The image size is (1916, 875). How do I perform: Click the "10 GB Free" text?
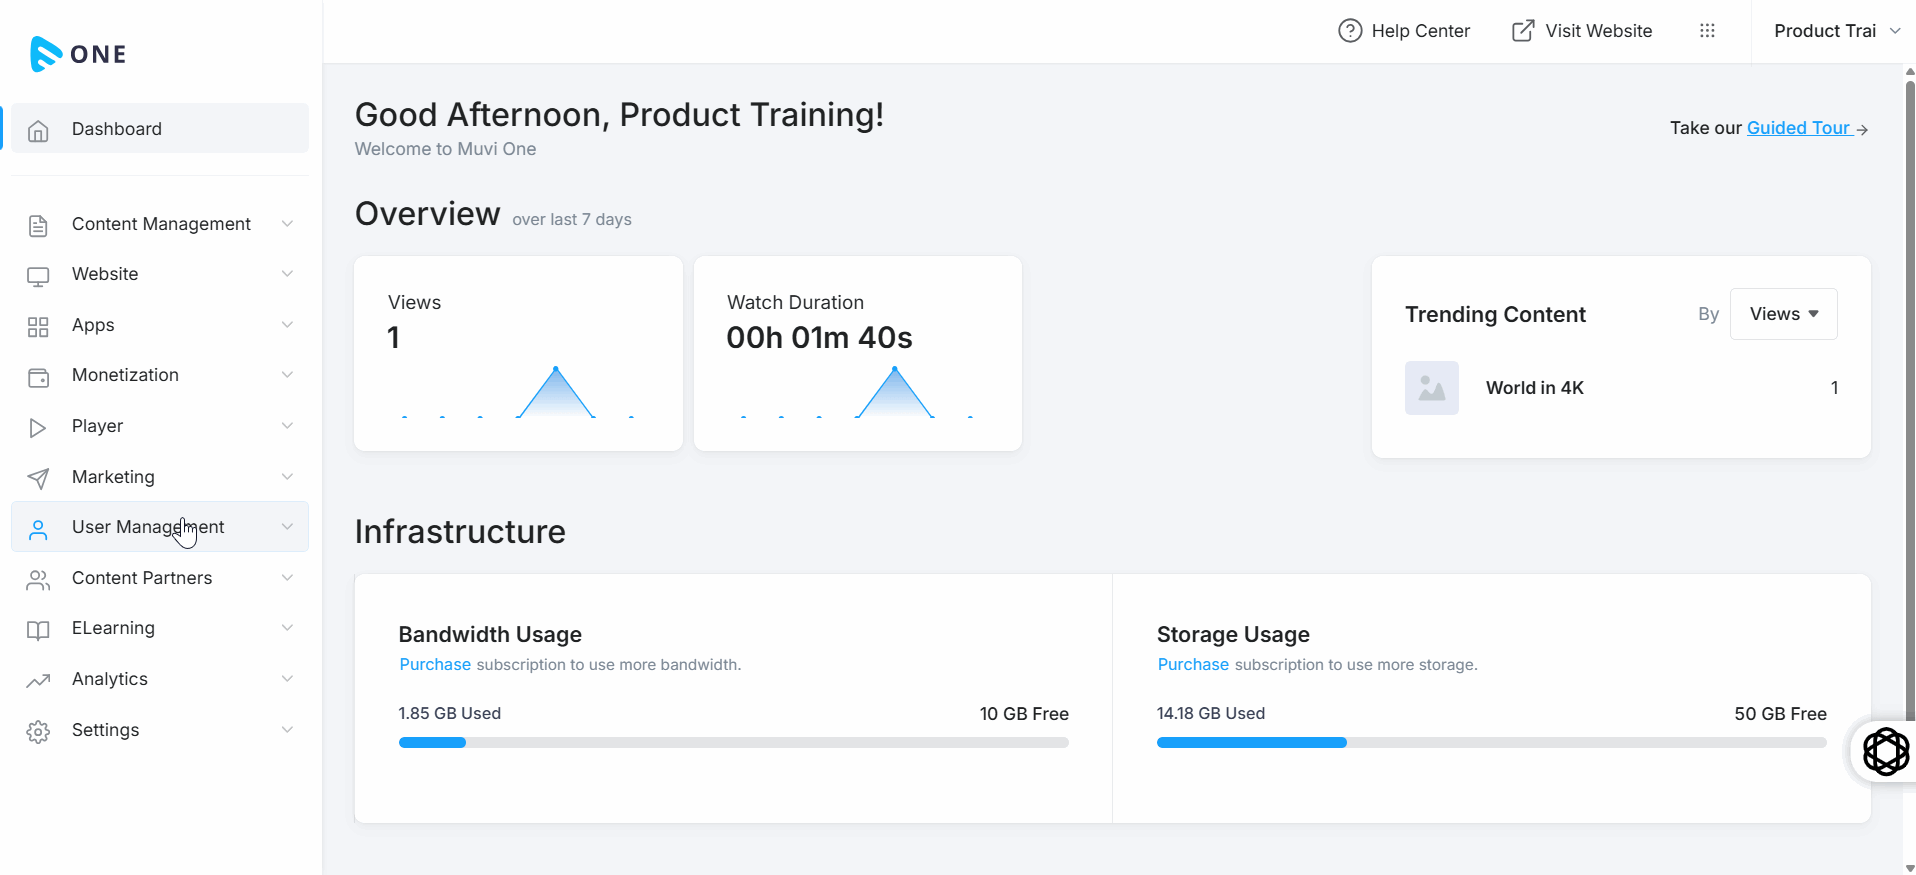(1024, 714)
